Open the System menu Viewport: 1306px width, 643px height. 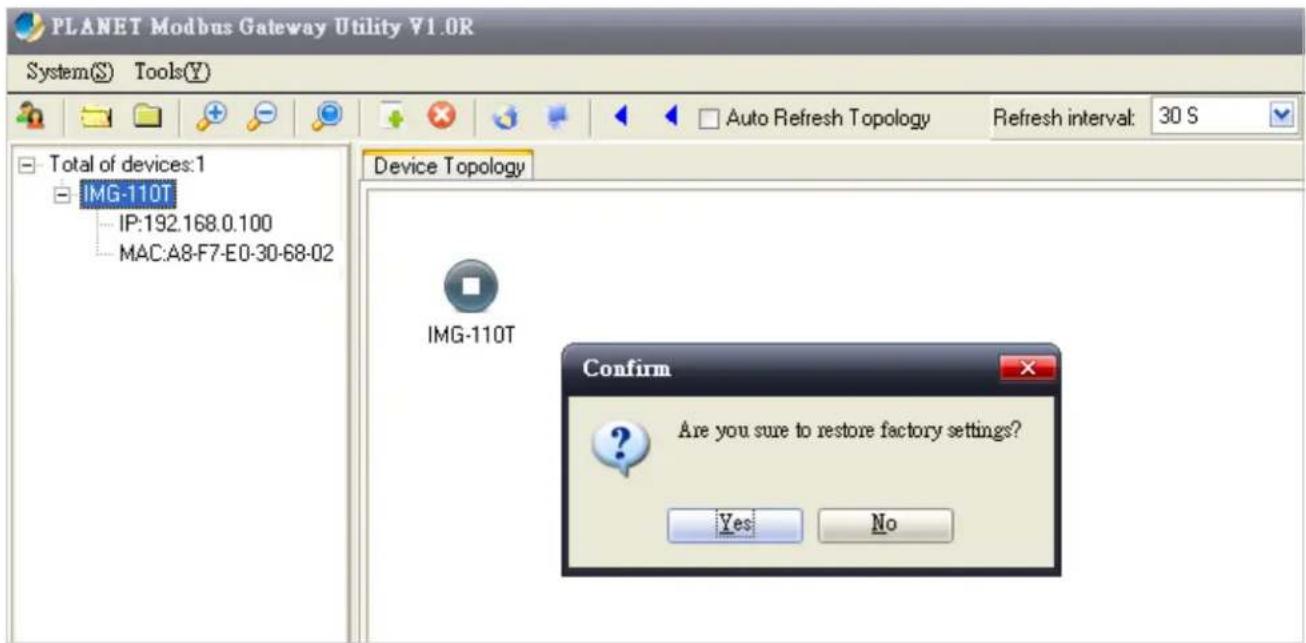[x=70, y=72]
